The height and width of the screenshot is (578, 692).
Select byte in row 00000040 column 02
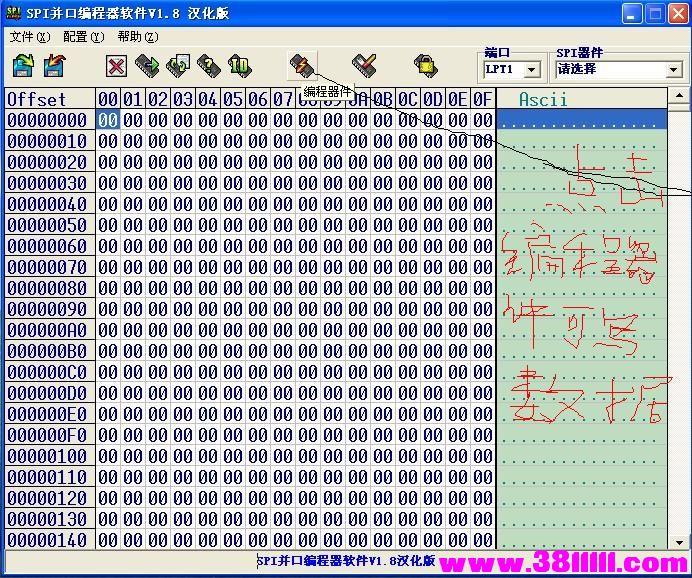coord(158,204)
